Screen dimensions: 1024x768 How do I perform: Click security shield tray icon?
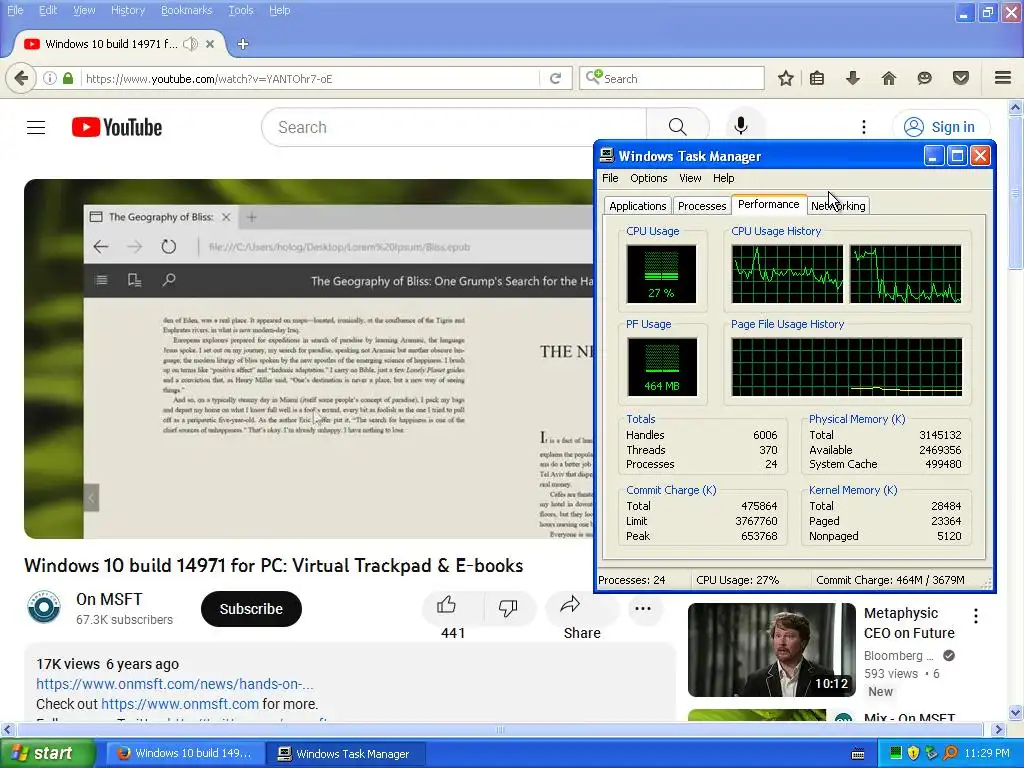[x=913, y=753]
